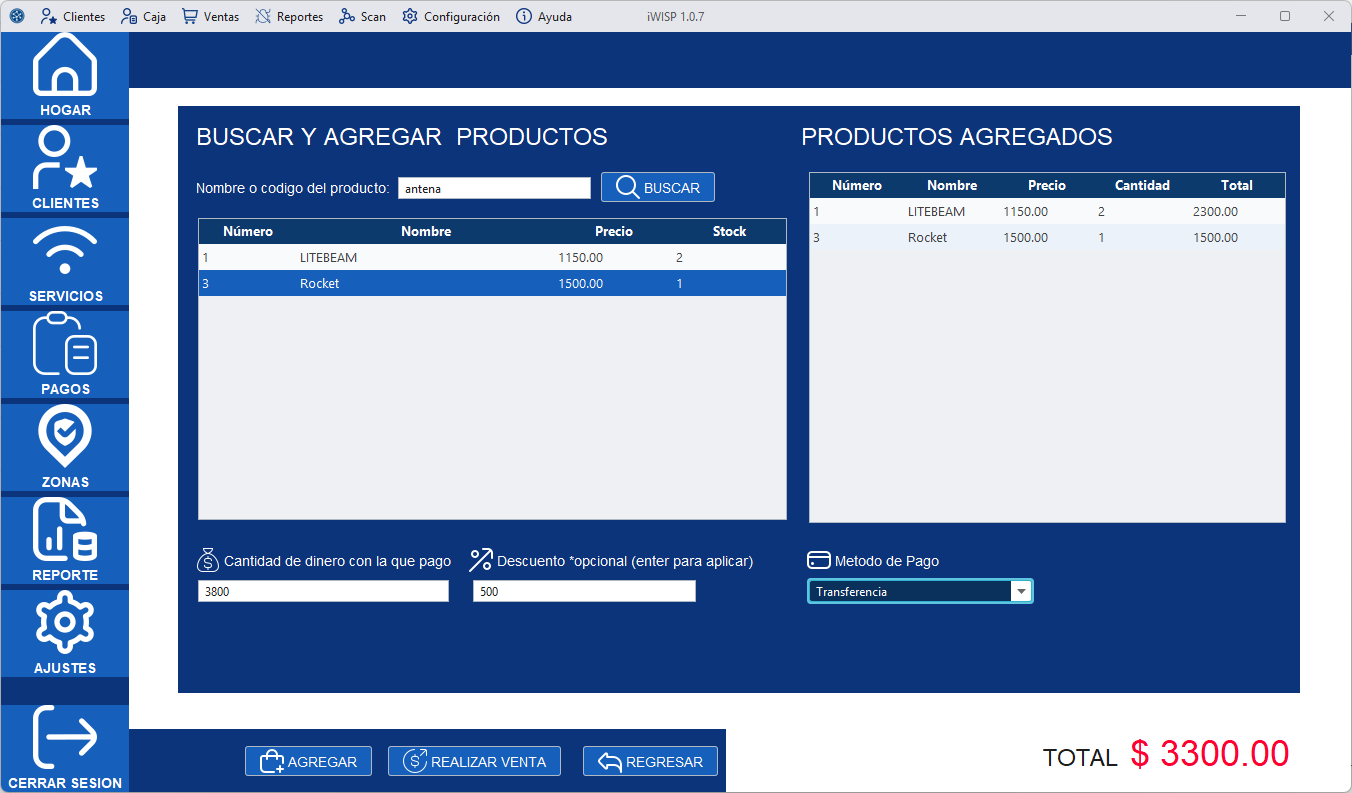Click the Agregar button
Viewport: 1352px width, 793px height.
pos(308,762)
